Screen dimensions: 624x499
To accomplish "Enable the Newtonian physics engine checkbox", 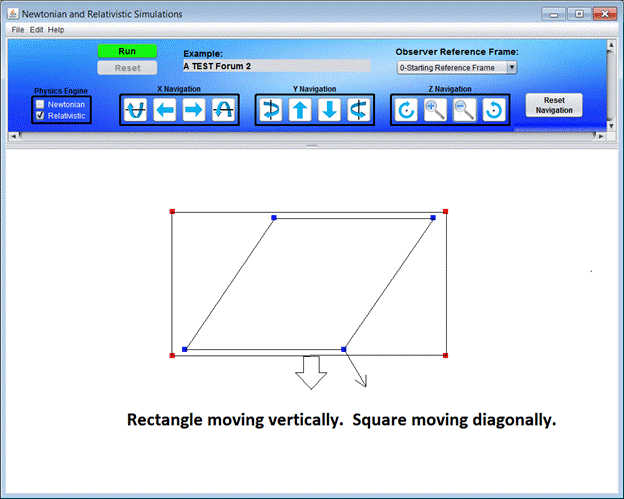I will [40, 104].
